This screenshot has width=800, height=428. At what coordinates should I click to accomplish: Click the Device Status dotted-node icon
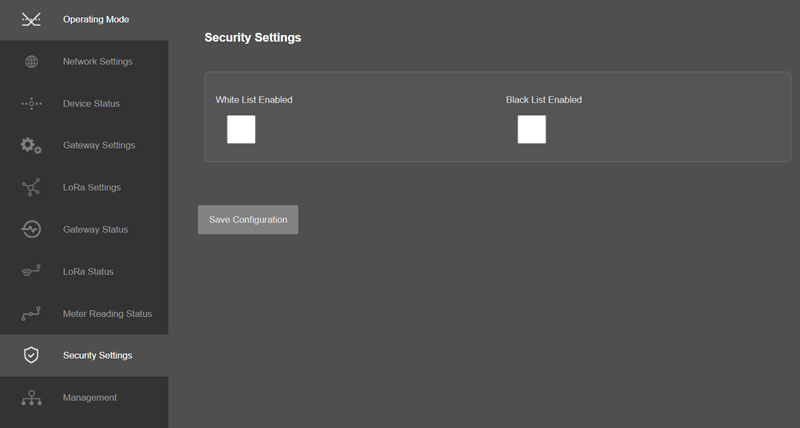[31, 104]
